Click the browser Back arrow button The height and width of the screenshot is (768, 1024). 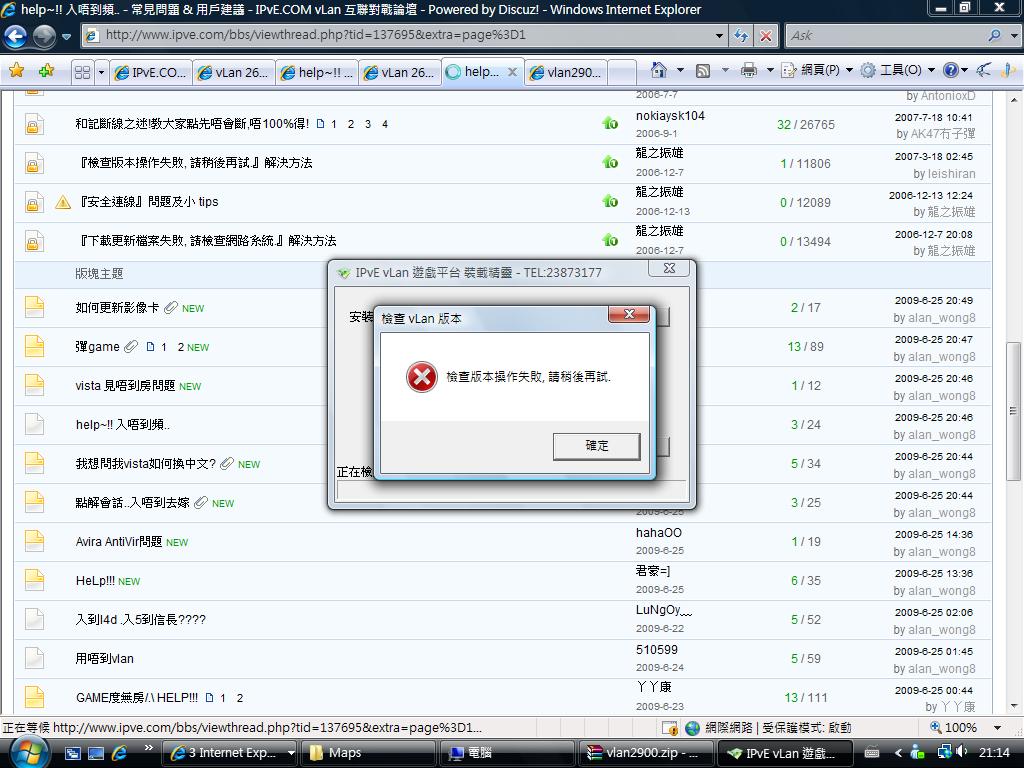(x=16, y=36)
